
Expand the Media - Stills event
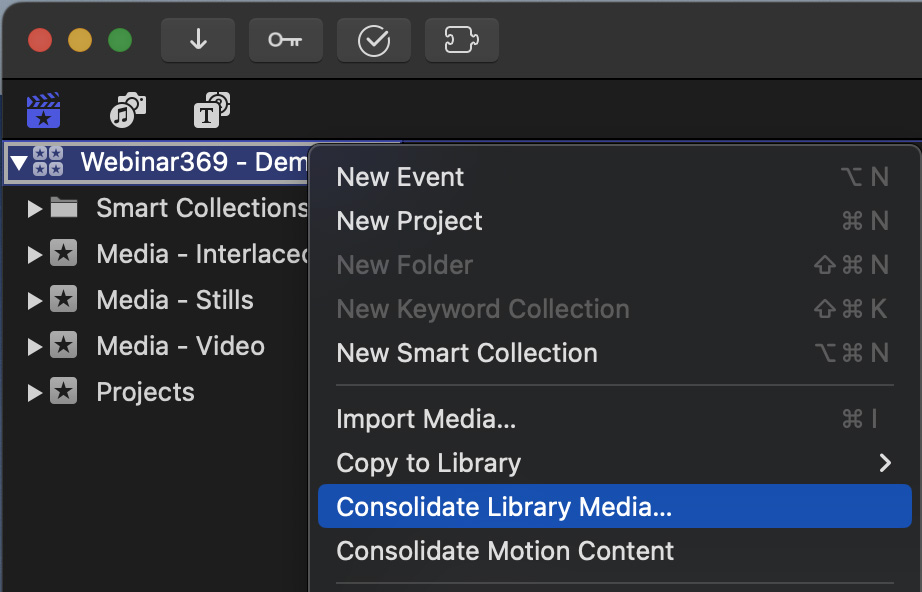[35, 300]
